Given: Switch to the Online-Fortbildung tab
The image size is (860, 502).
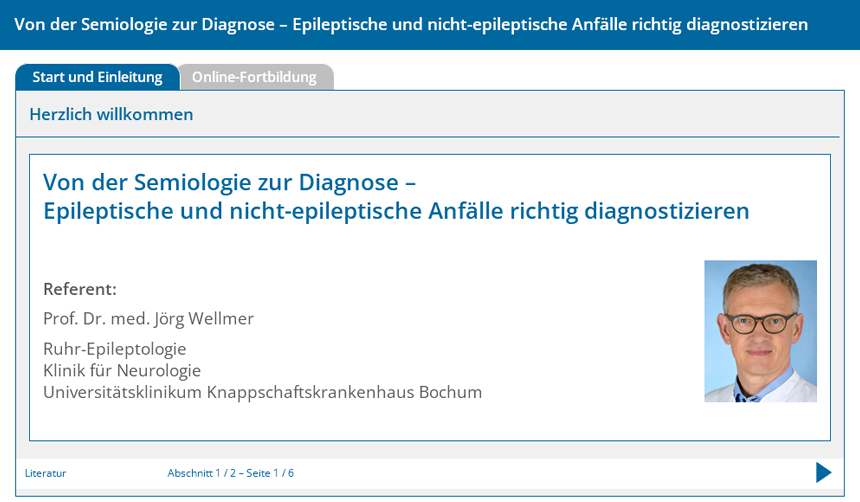Looking at the screenshot, I should click(x=254, y=77).
